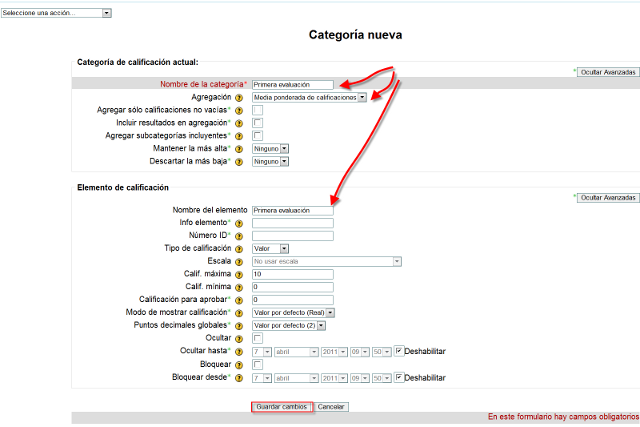Expand Seleccione una acción dropdown
The height and width of the screenshot is (427, 640).
click(57, 13)
